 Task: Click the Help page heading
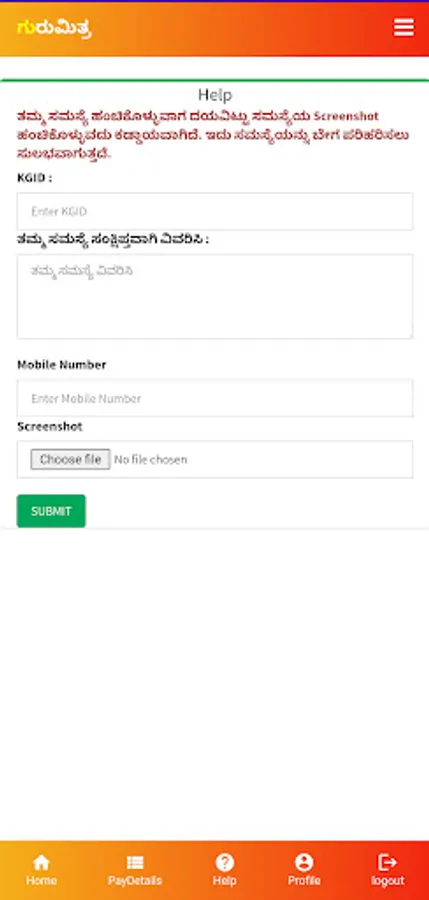(x=215, y=95)
